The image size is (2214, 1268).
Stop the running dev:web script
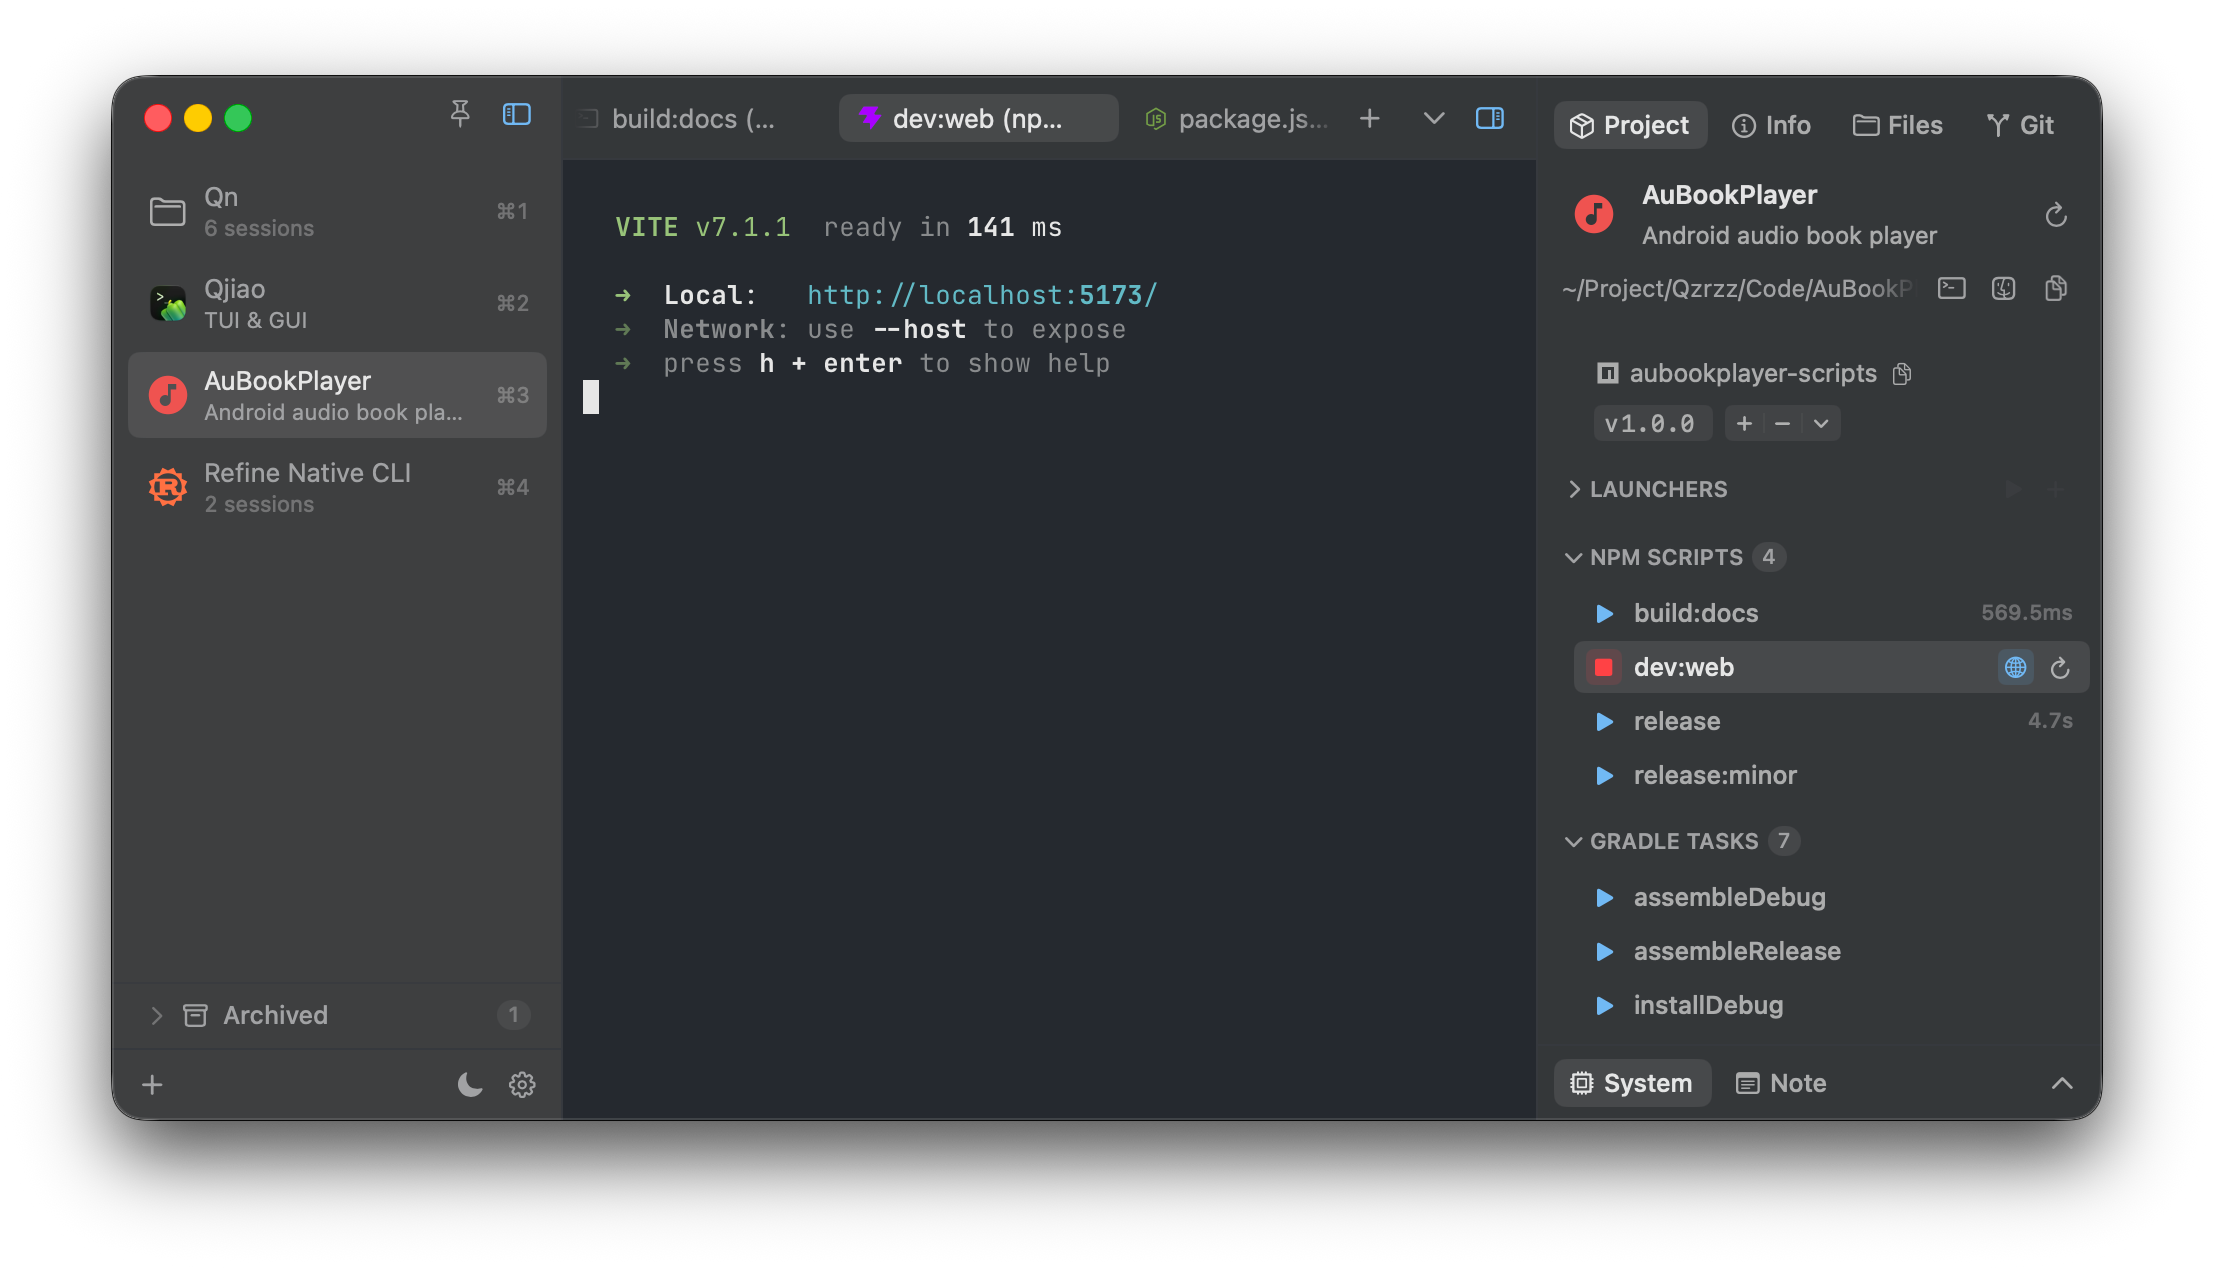1604,667
